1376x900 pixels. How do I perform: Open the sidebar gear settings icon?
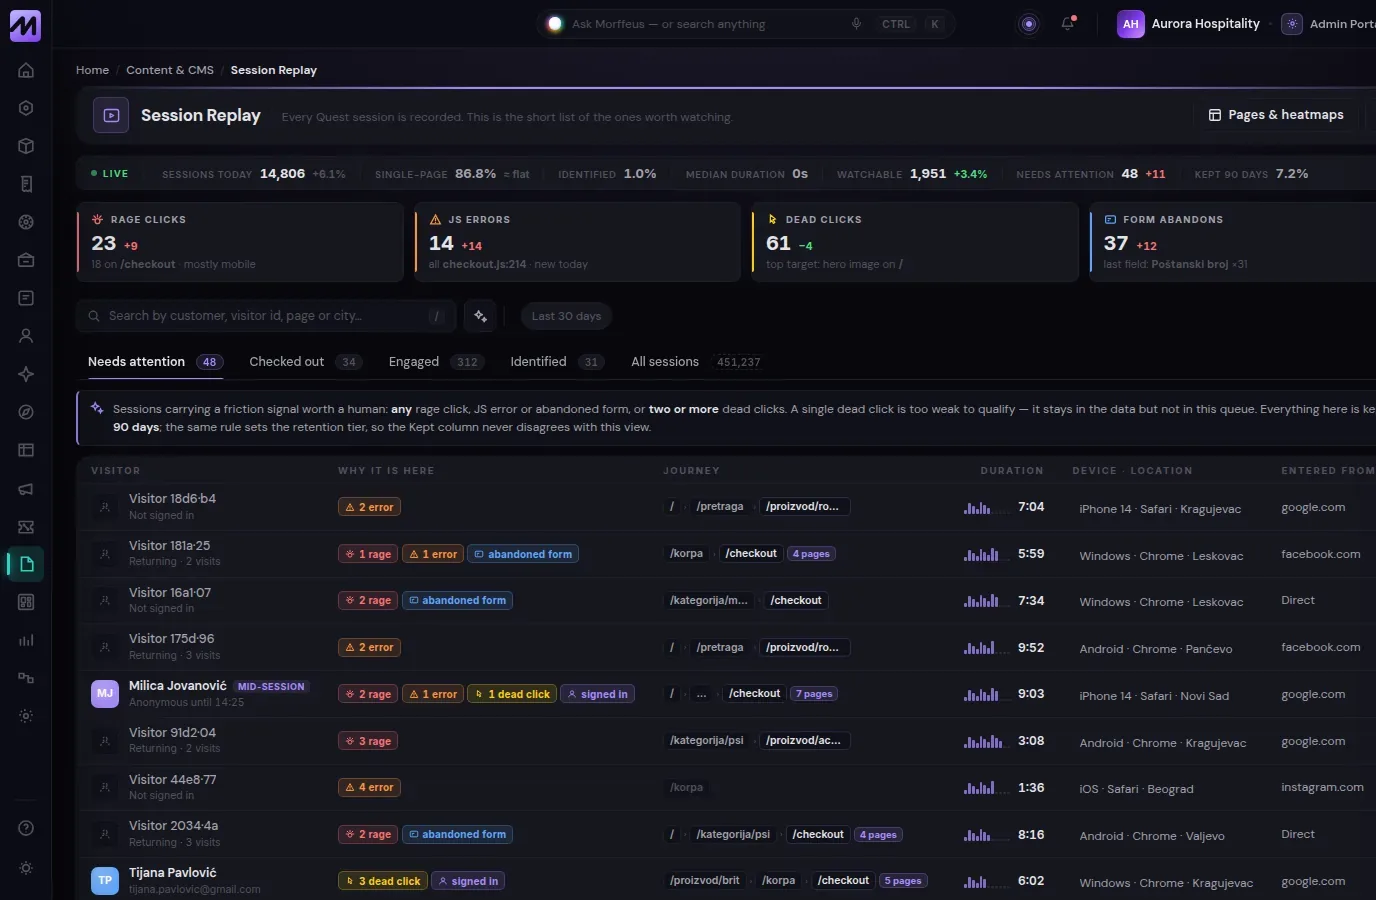[26, 716]
